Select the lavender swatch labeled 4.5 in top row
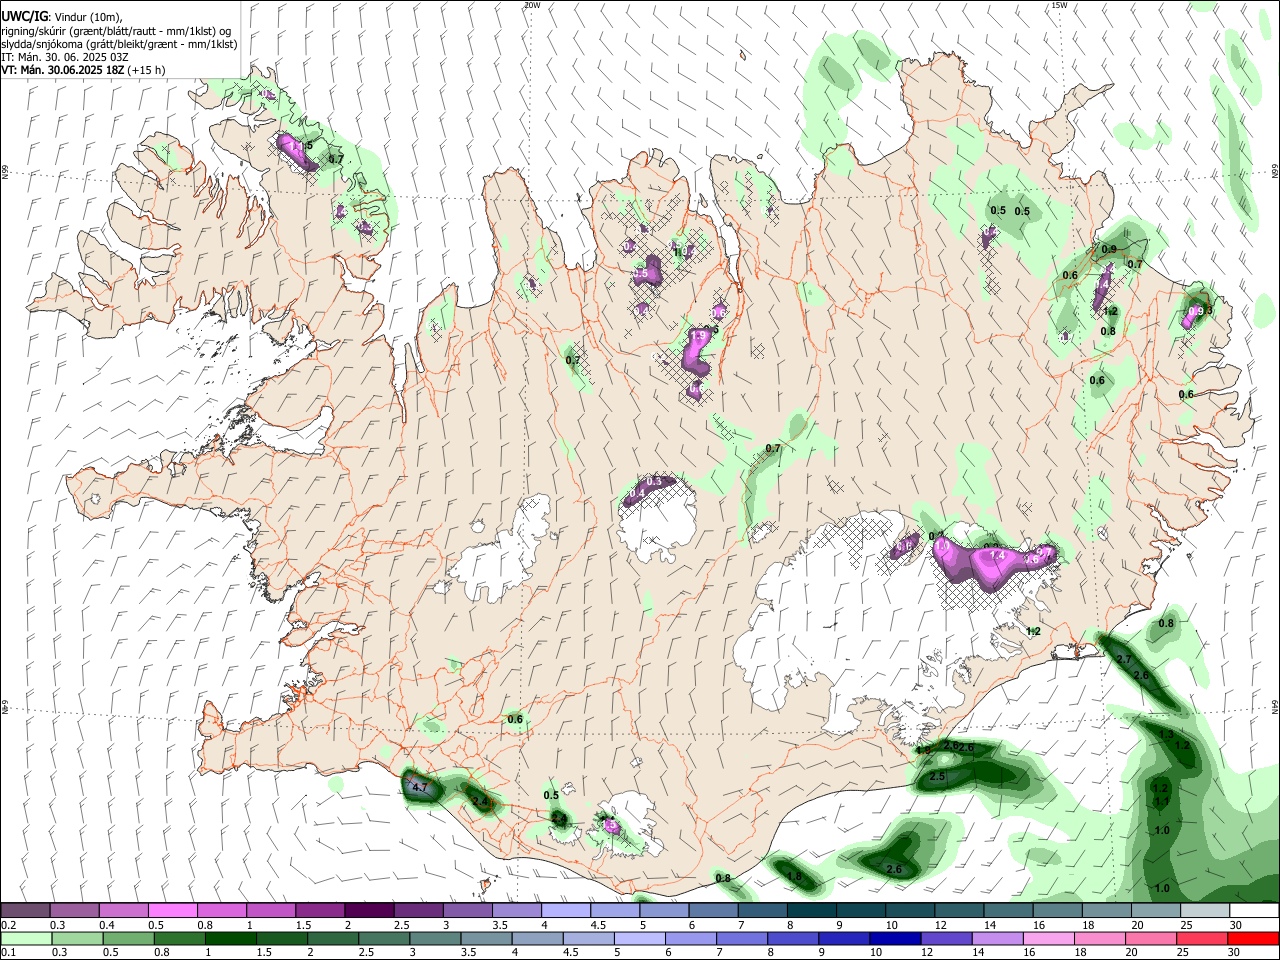The width and height of the screenshot is (1280, 960). [614, 910]
